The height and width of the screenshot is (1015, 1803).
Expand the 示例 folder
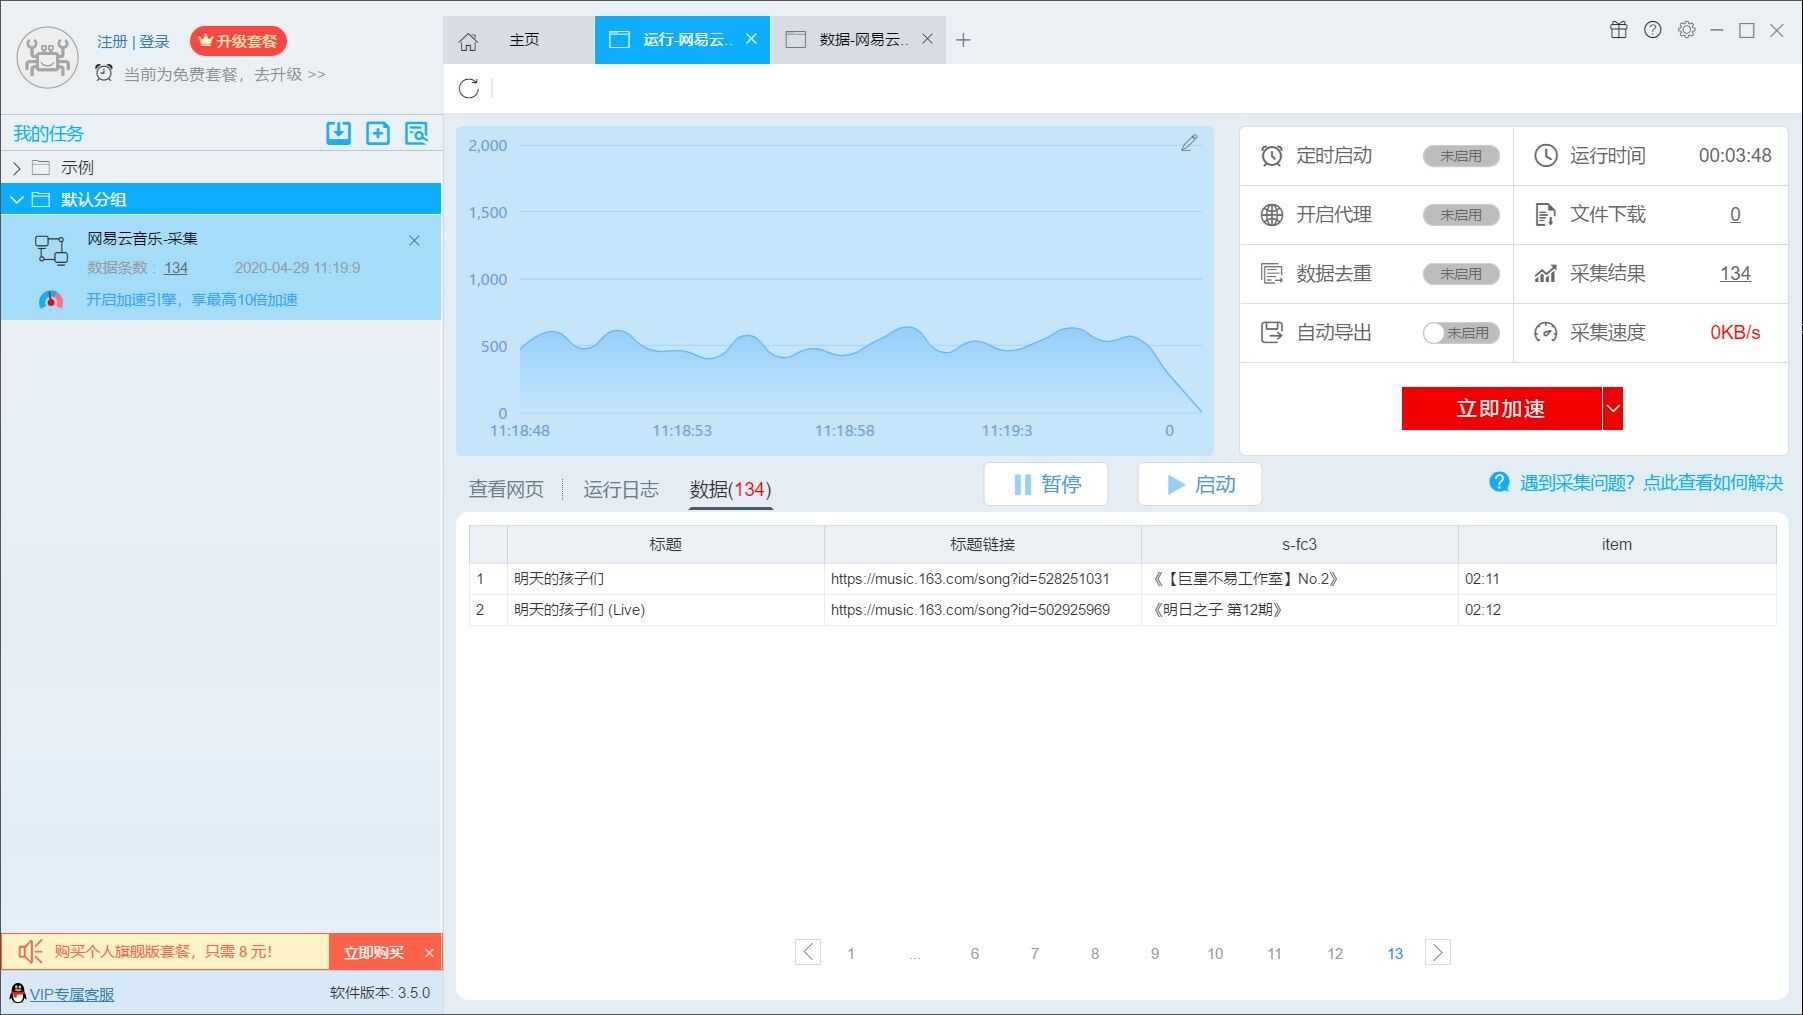[17, 168]
